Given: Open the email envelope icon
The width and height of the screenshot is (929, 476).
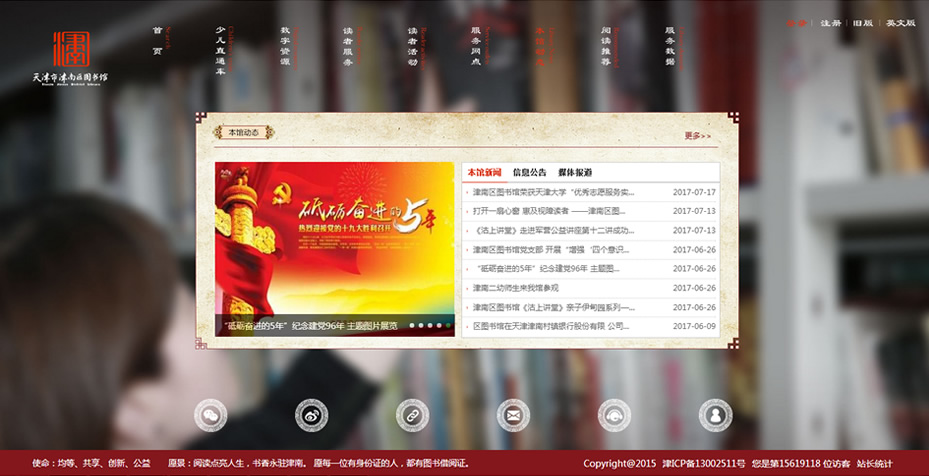Looking at the screenshot, I should pos(513,414).
